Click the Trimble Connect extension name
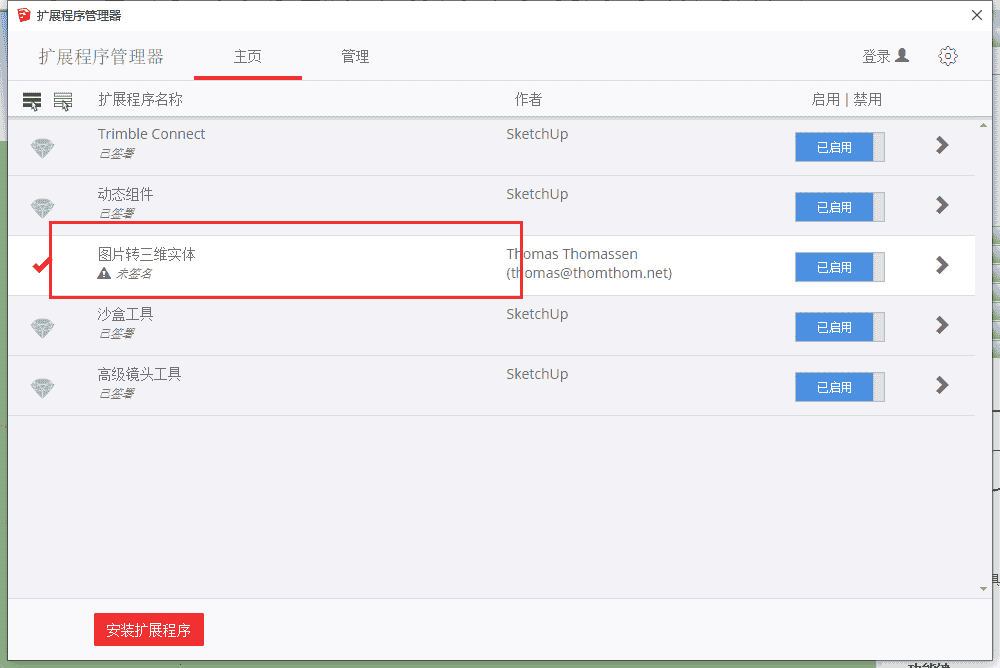1000x668 pixels. pos(151,134)
